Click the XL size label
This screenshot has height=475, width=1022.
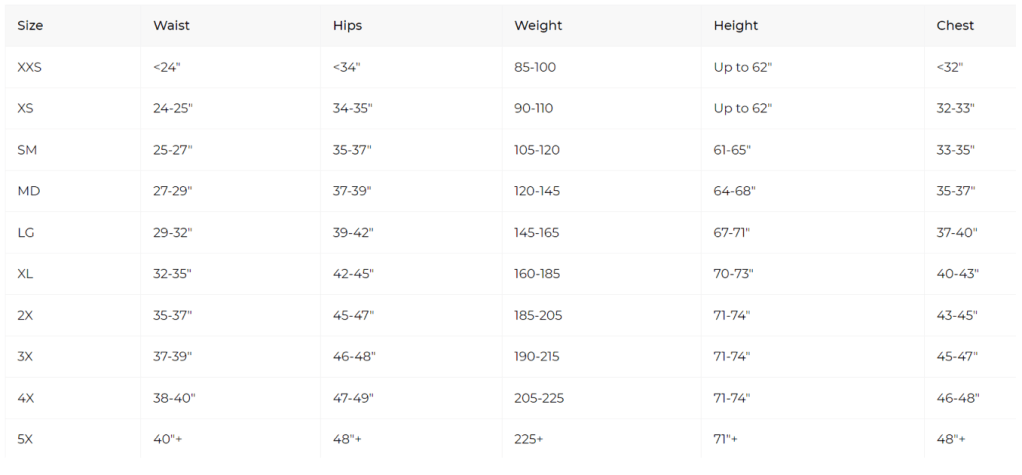pos(26,274)
